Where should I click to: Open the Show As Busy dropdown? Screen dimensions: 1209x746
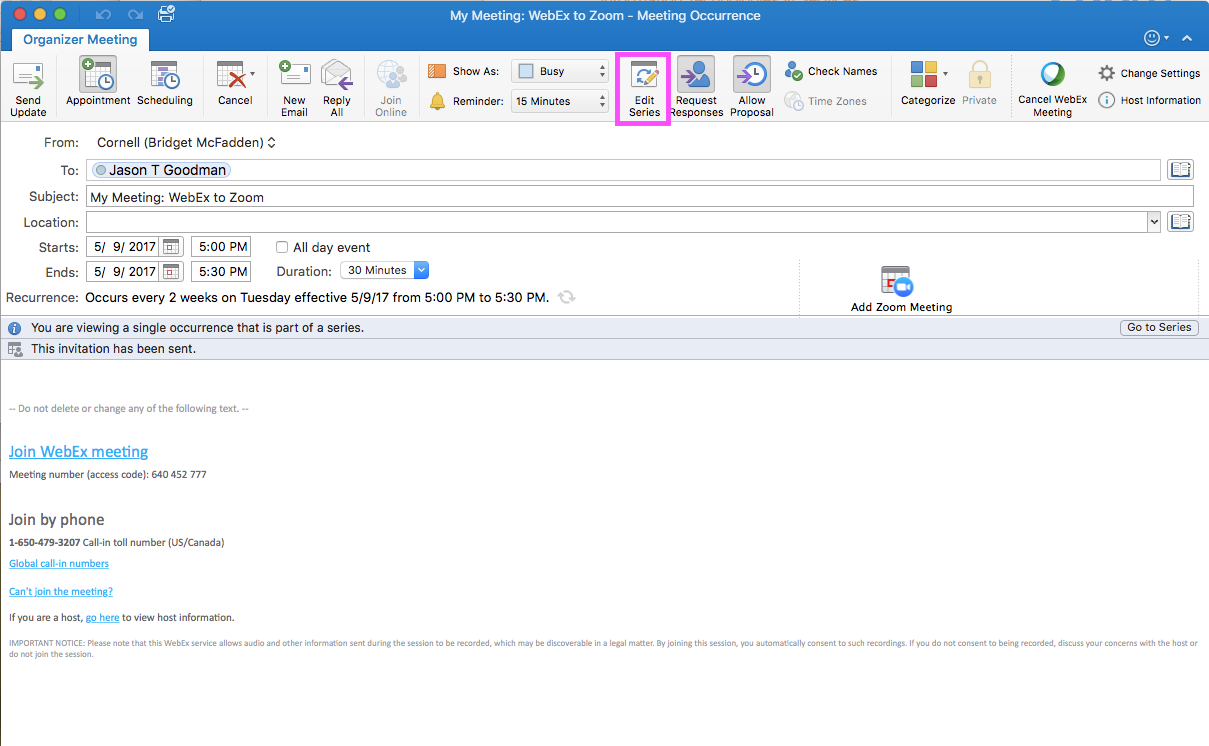pos(560,71)
